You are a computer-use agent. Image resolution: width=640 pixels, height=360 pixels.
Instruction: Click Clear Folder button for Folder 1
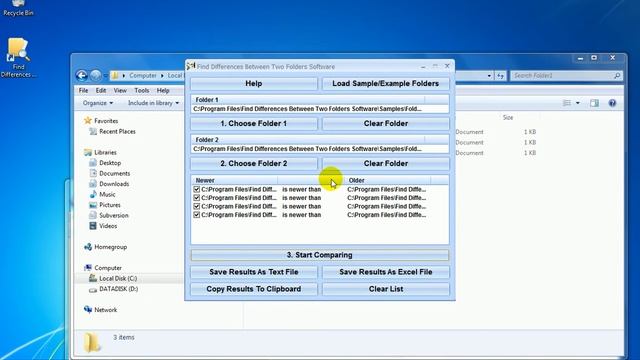[386, 124]
